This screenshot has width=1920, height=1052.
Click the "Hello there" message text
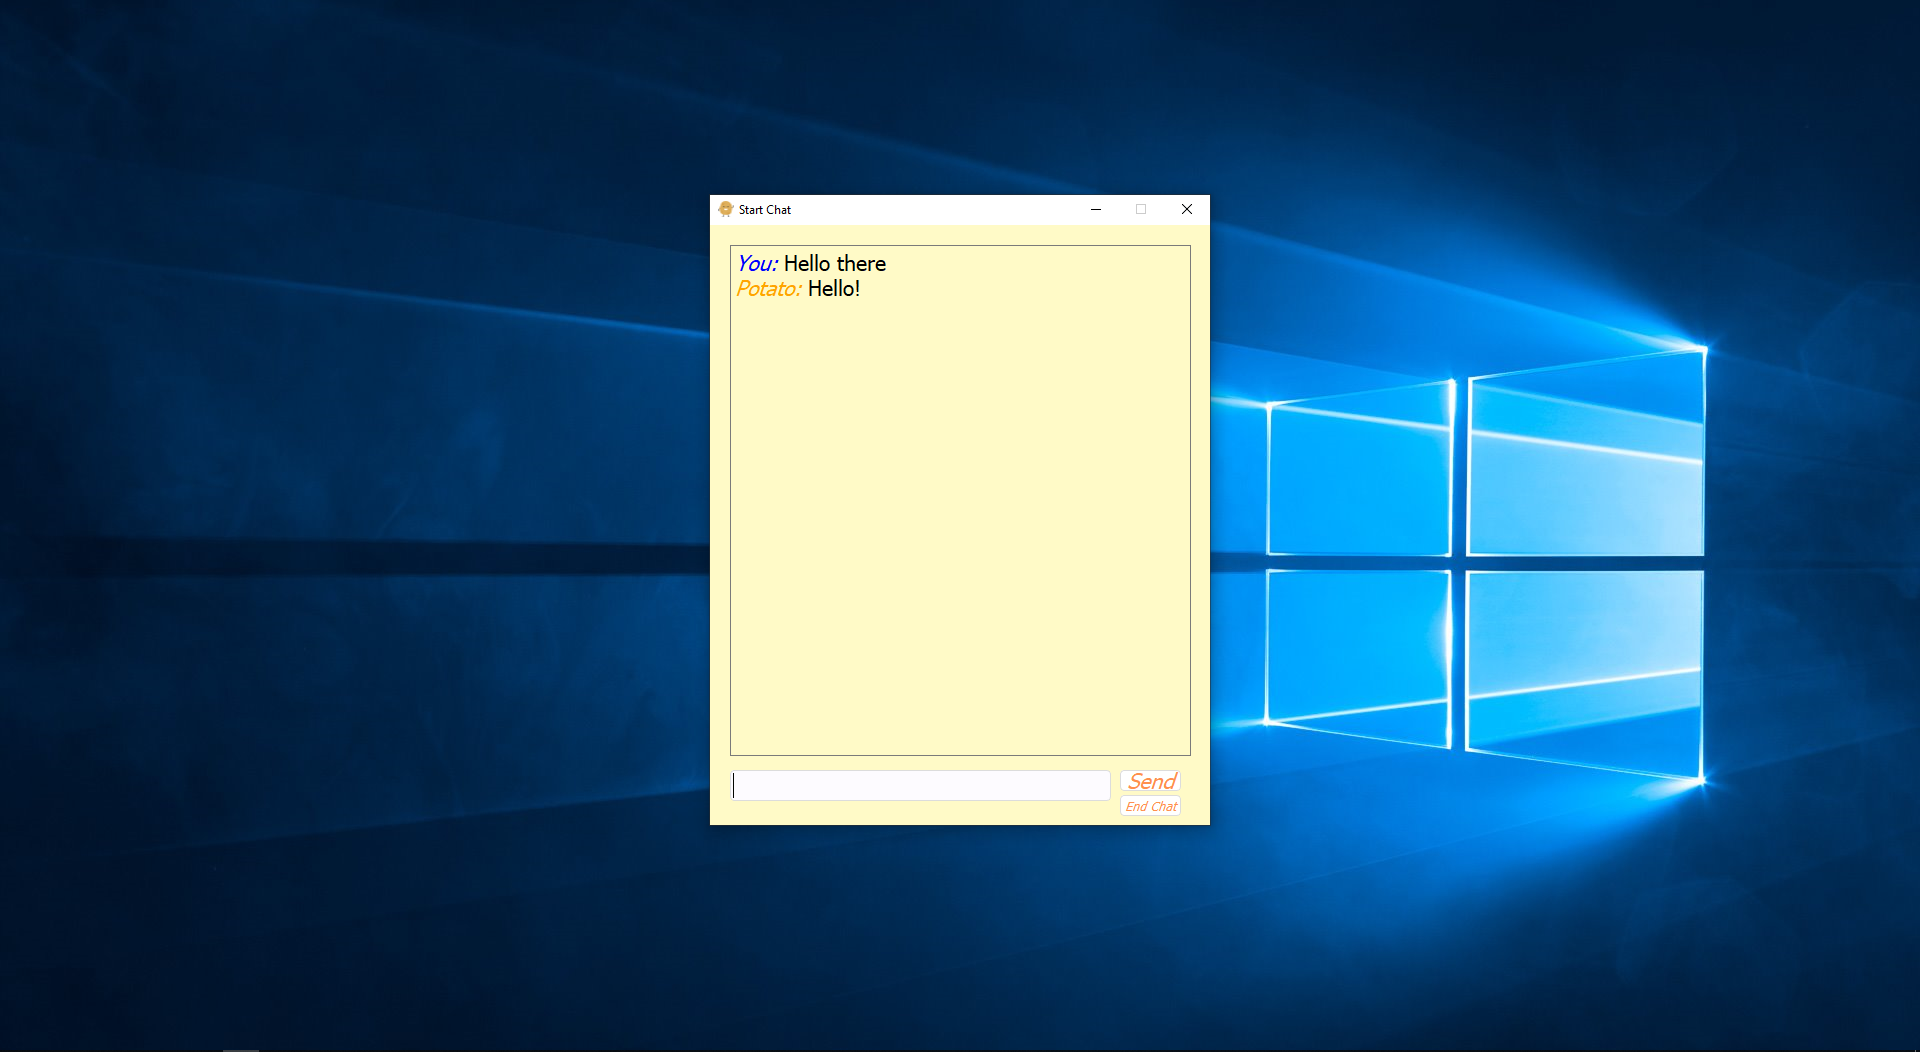click(x=835, y=264)
